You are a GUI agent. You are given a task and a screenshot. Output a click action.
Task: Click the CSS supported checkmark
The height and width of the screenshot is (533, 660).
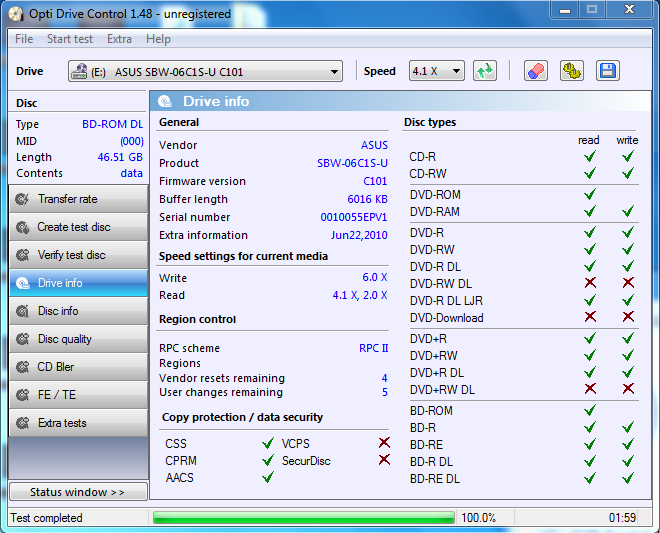click(x=268, y=443)
